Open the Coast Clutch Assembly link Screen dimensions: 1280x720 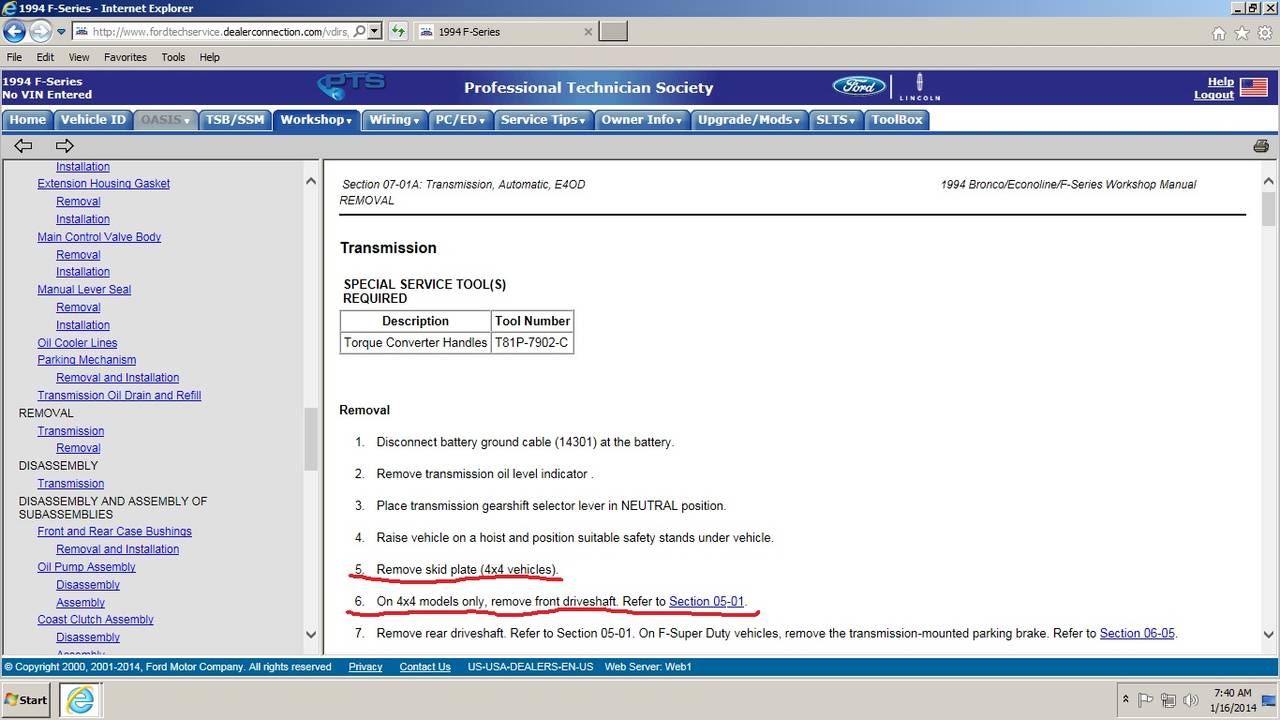(x=95, y=620)
